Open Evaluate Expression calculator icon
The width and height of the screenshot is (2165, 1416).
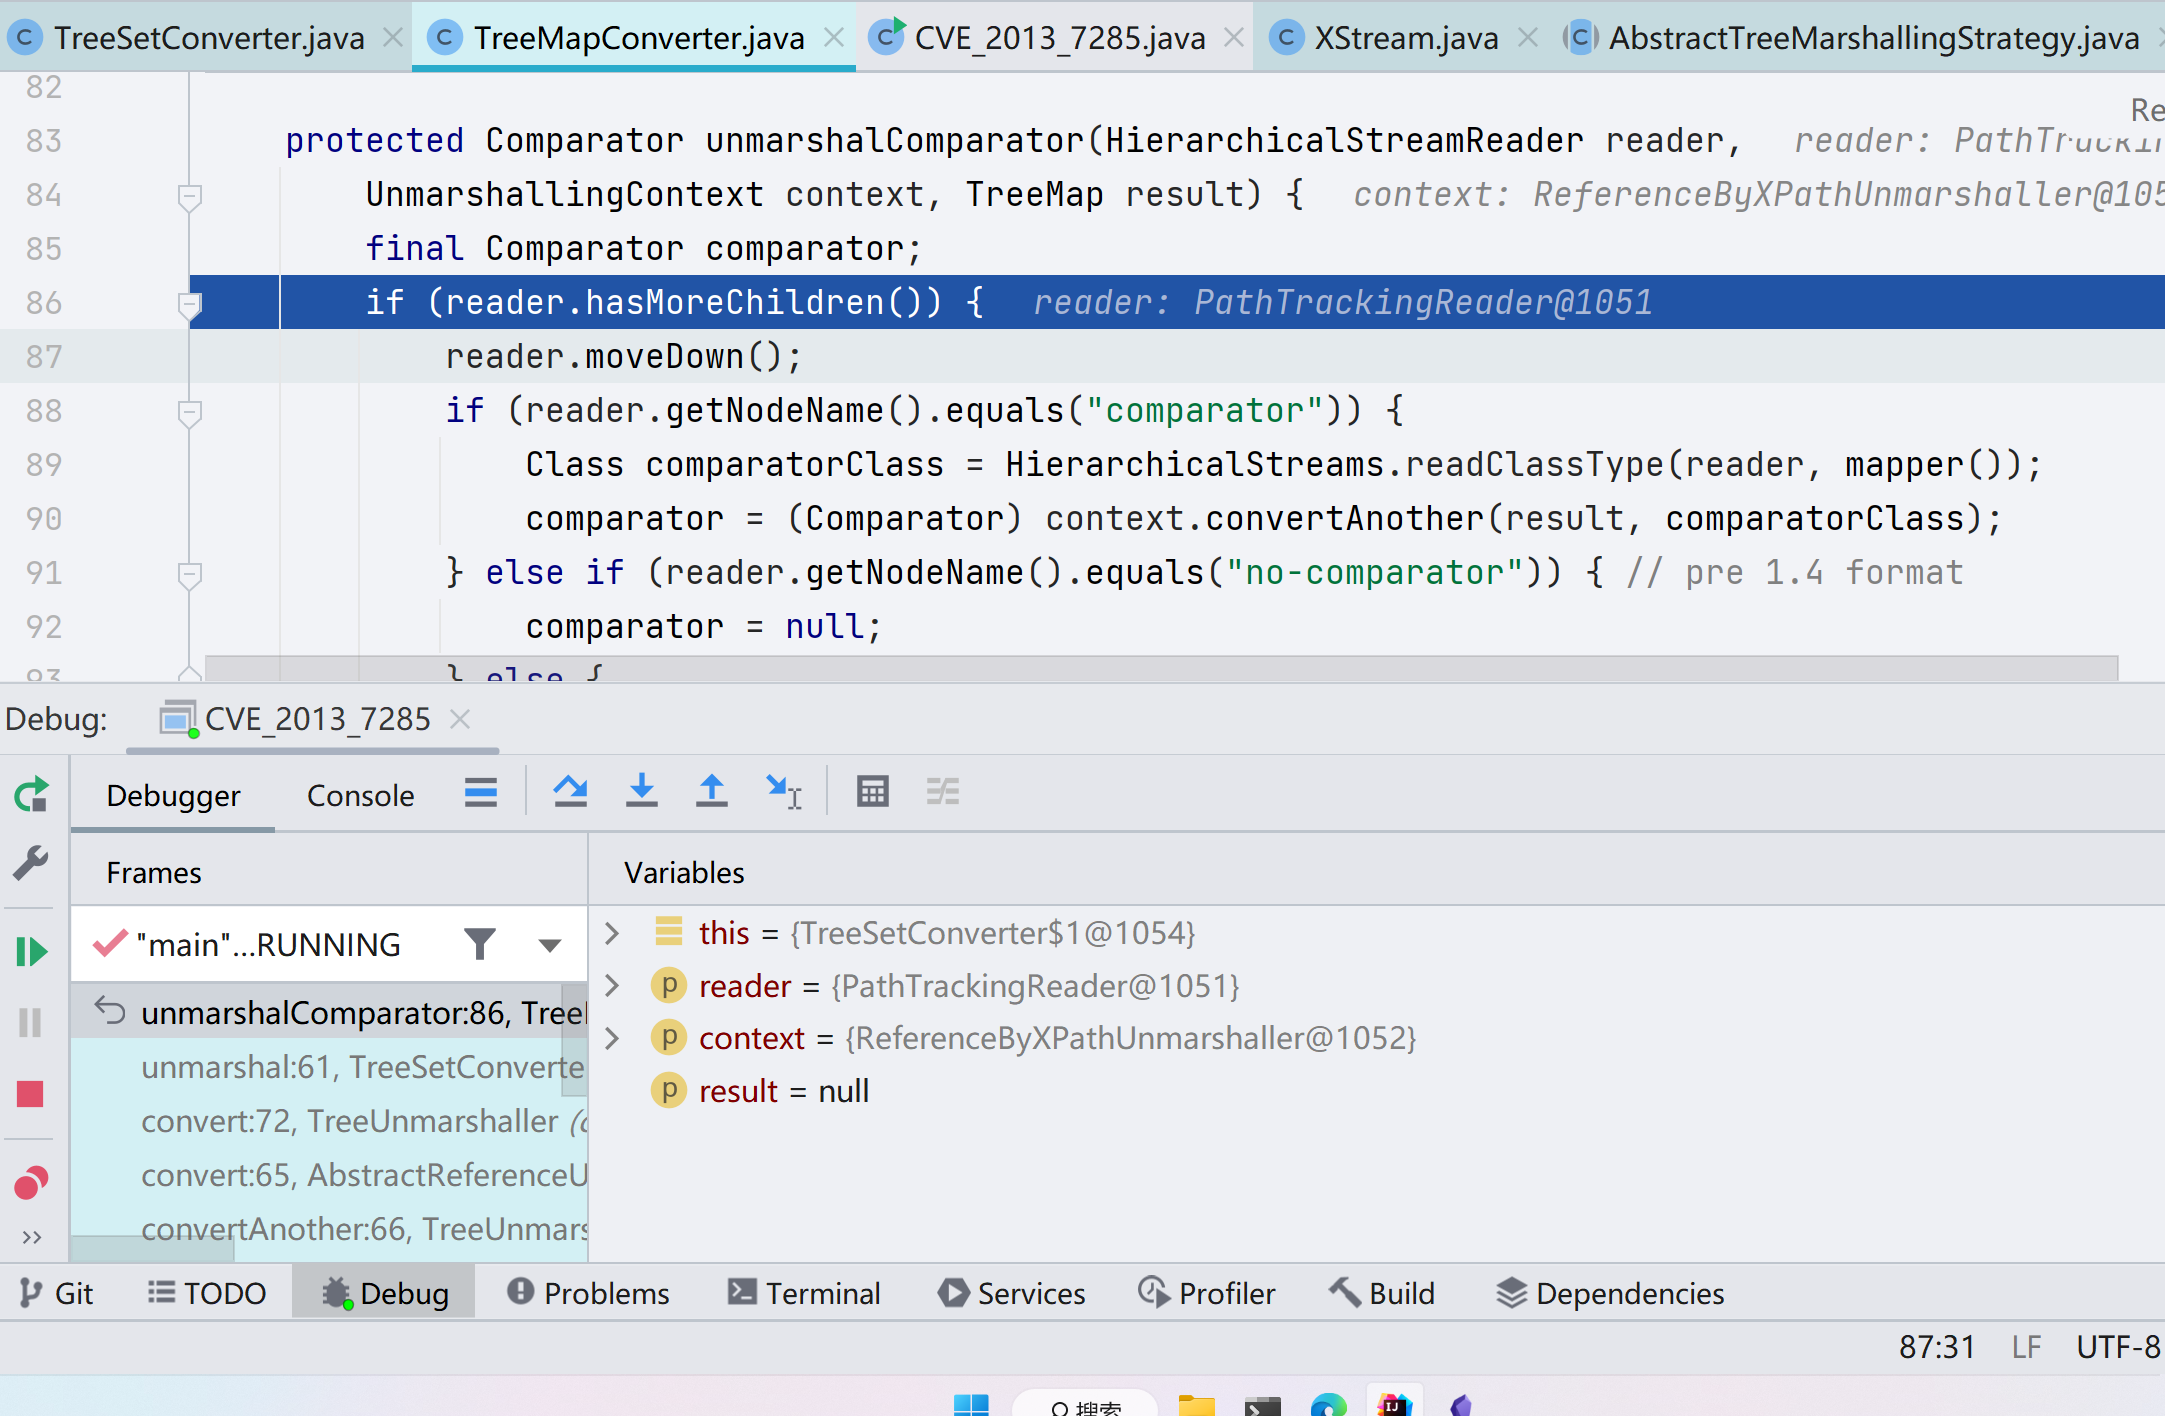coord(872,792)
